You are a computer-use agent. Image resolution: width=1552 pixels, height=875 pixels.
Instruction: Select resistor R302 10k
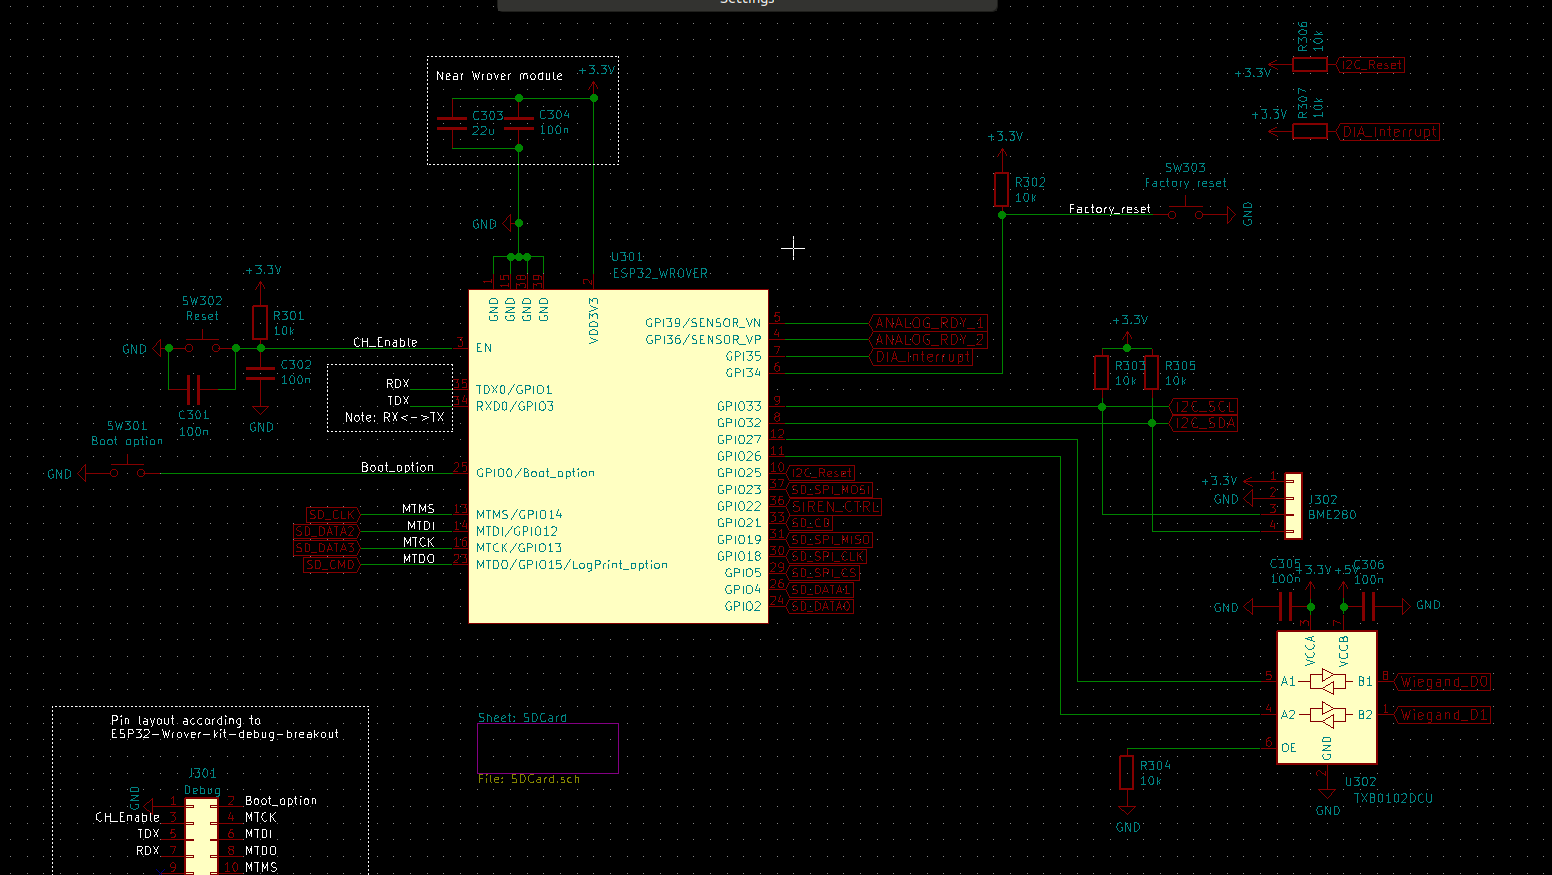pyautogui.click(x=1002, y=189)
